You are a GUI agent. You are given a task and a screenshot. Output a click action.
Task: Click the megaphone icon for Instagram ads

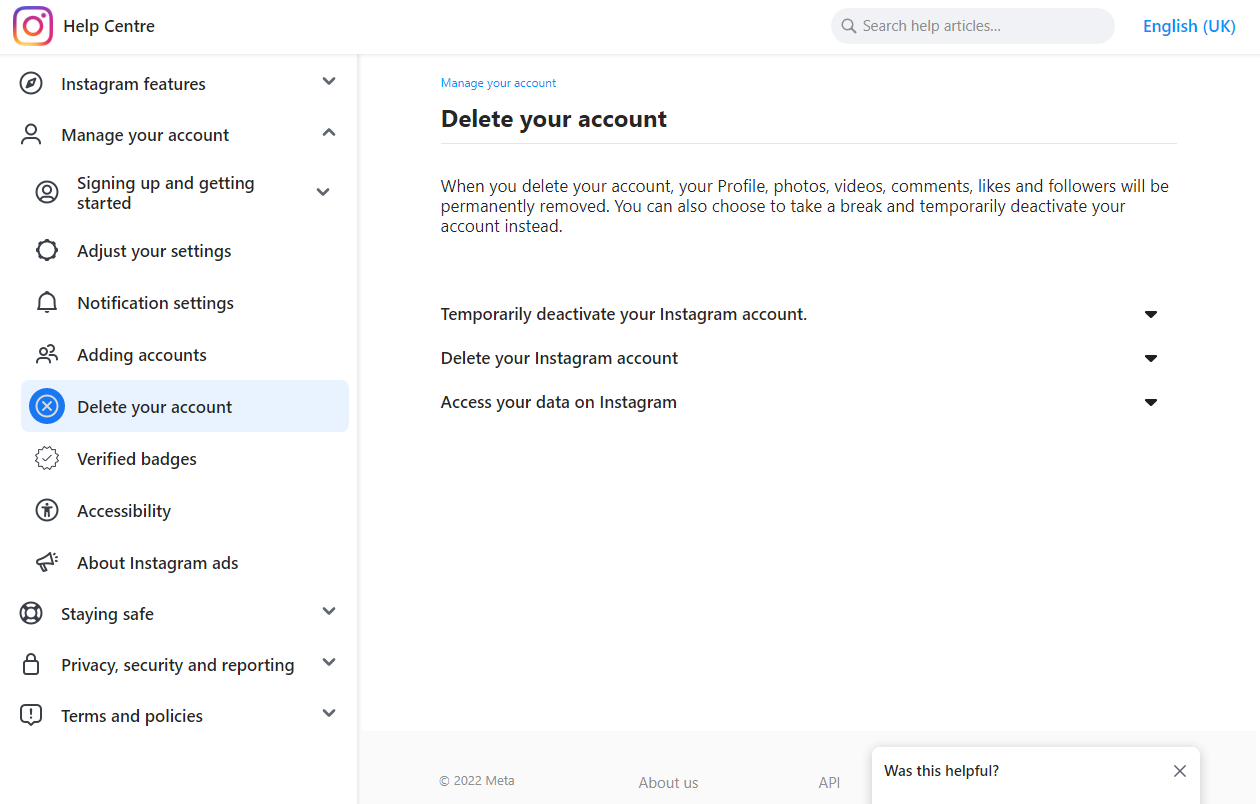pyautogui.click(x=47, y=563)
